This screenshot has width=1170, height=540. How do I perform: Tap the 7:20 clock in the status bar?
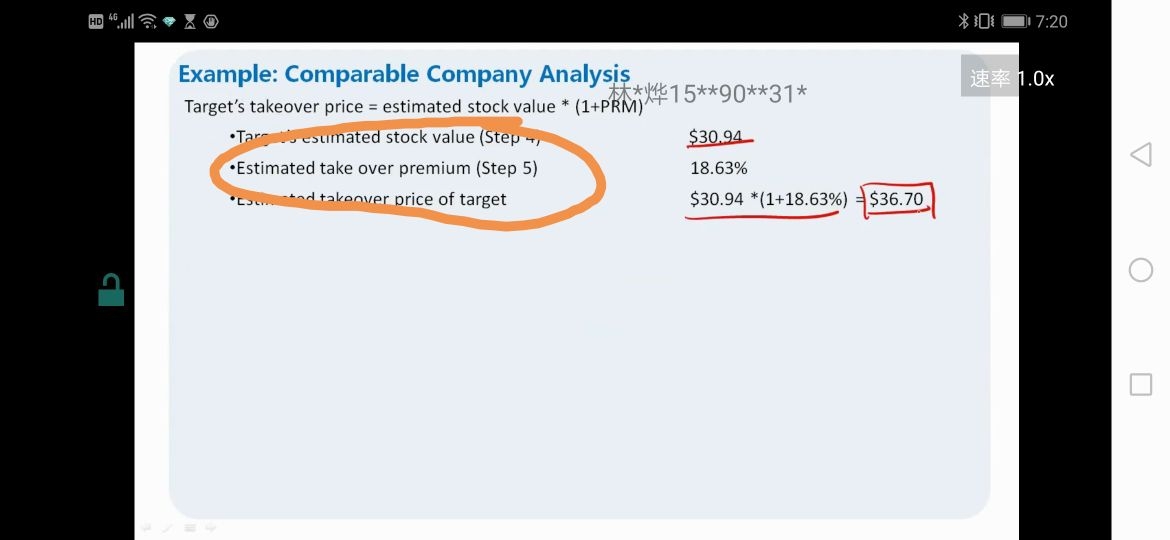pos(1051,22)
